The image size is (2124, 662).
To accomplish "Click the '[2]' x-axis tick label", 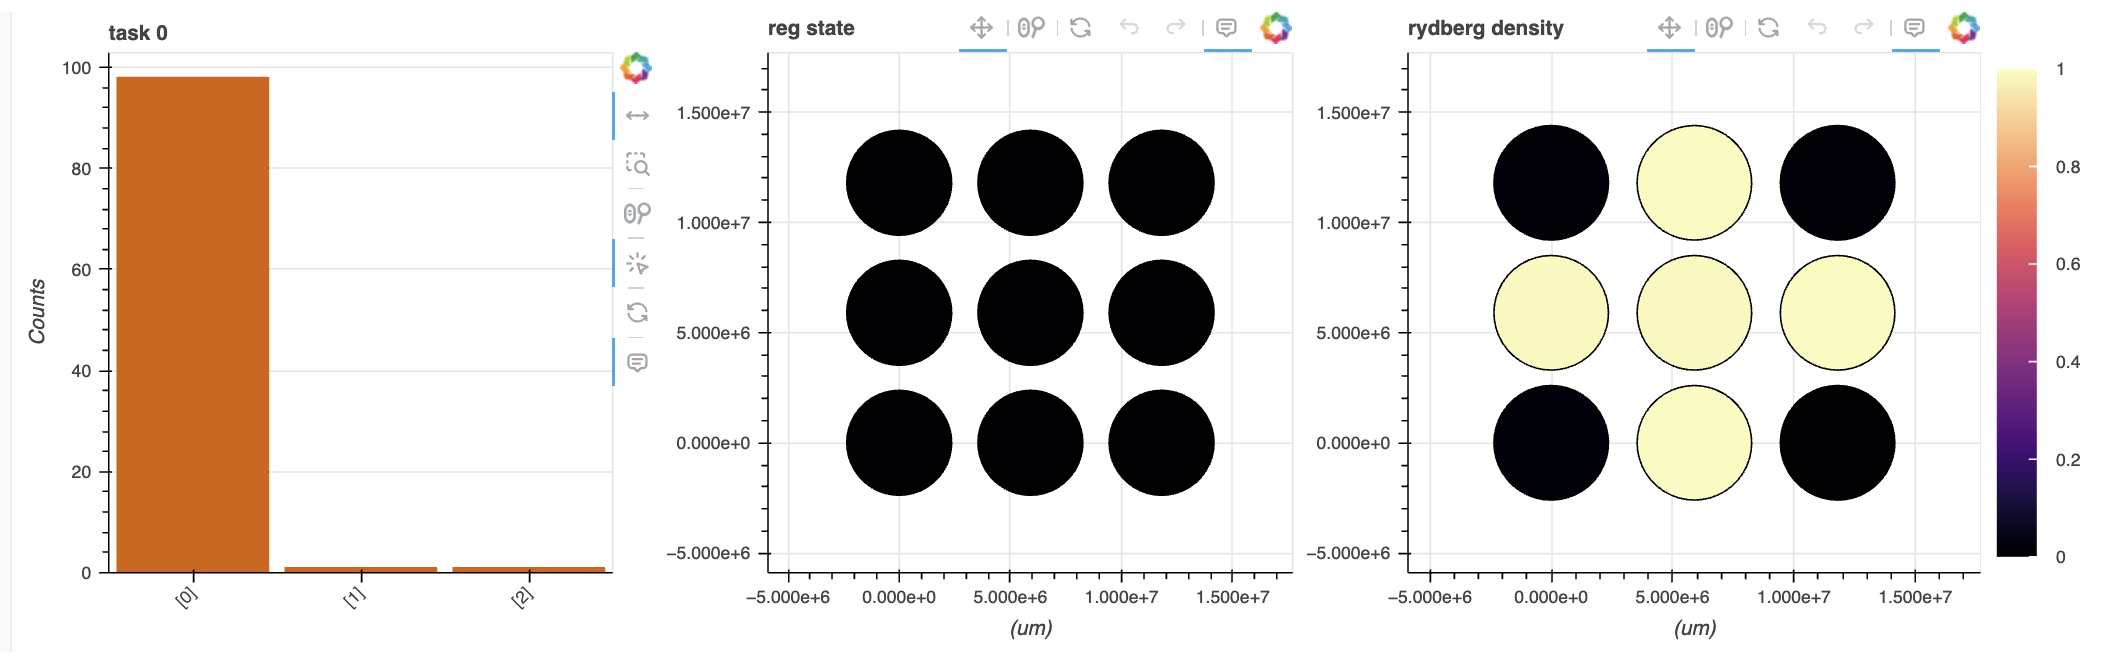I will (x=523, y=597).
